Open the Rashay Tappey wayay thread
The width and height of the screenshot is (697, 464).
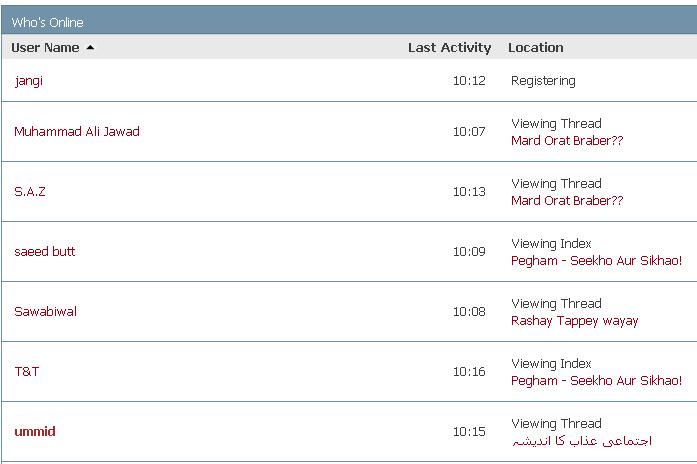pyautogui.click(x=574, y=321)
